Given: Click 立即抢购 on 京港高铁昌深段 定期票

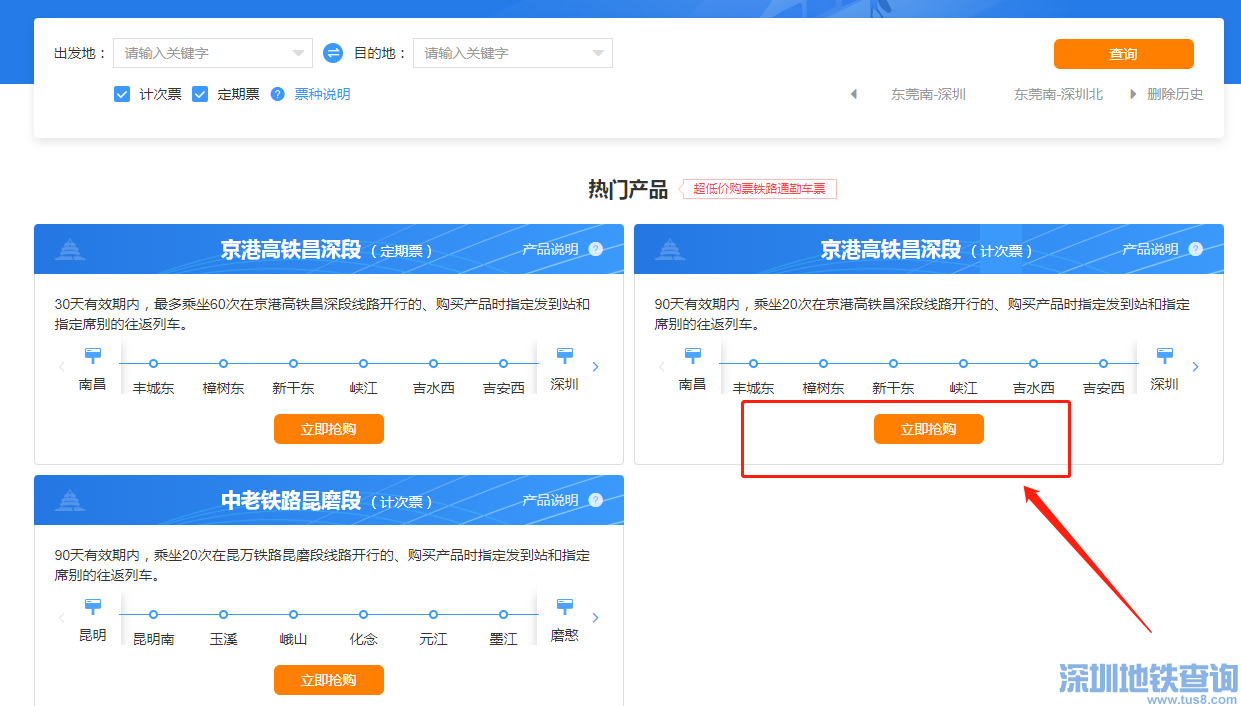Looking at the screenshot, I should pos(329,430).
